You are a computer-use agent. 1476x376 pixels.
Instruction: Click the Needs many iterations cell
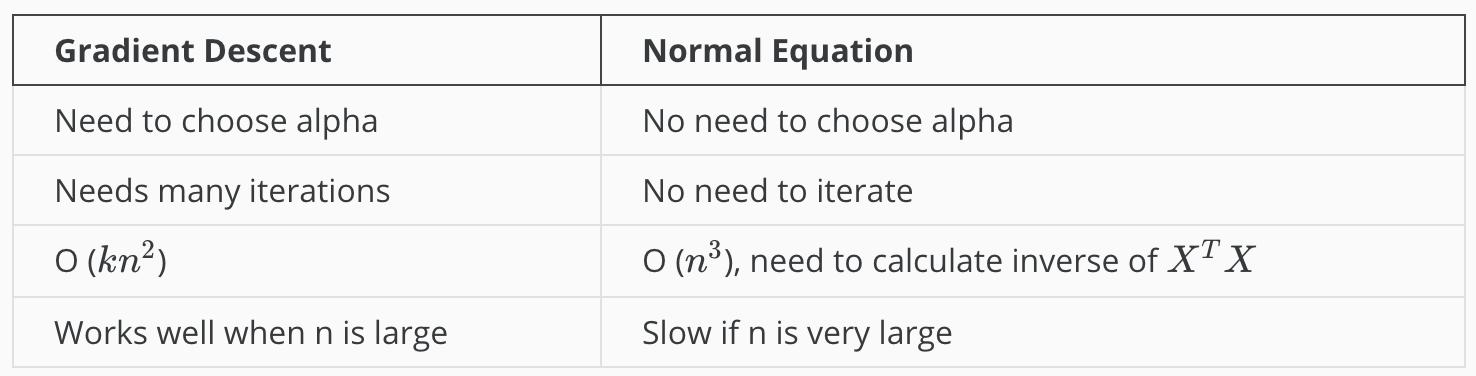click(307, 190)
